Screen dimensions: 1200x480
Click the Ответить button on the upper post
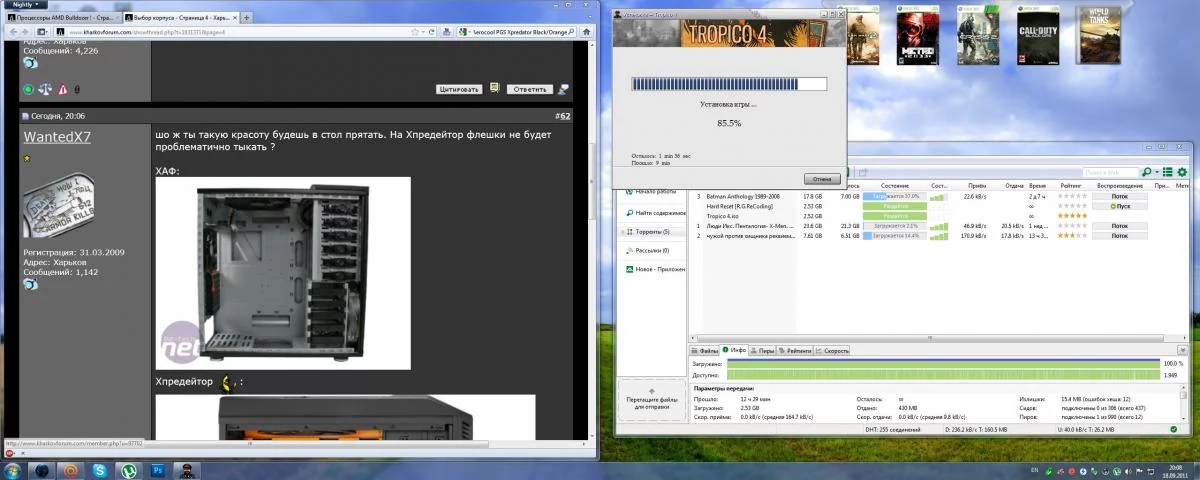pyautogui.click(x=530, y=89)
